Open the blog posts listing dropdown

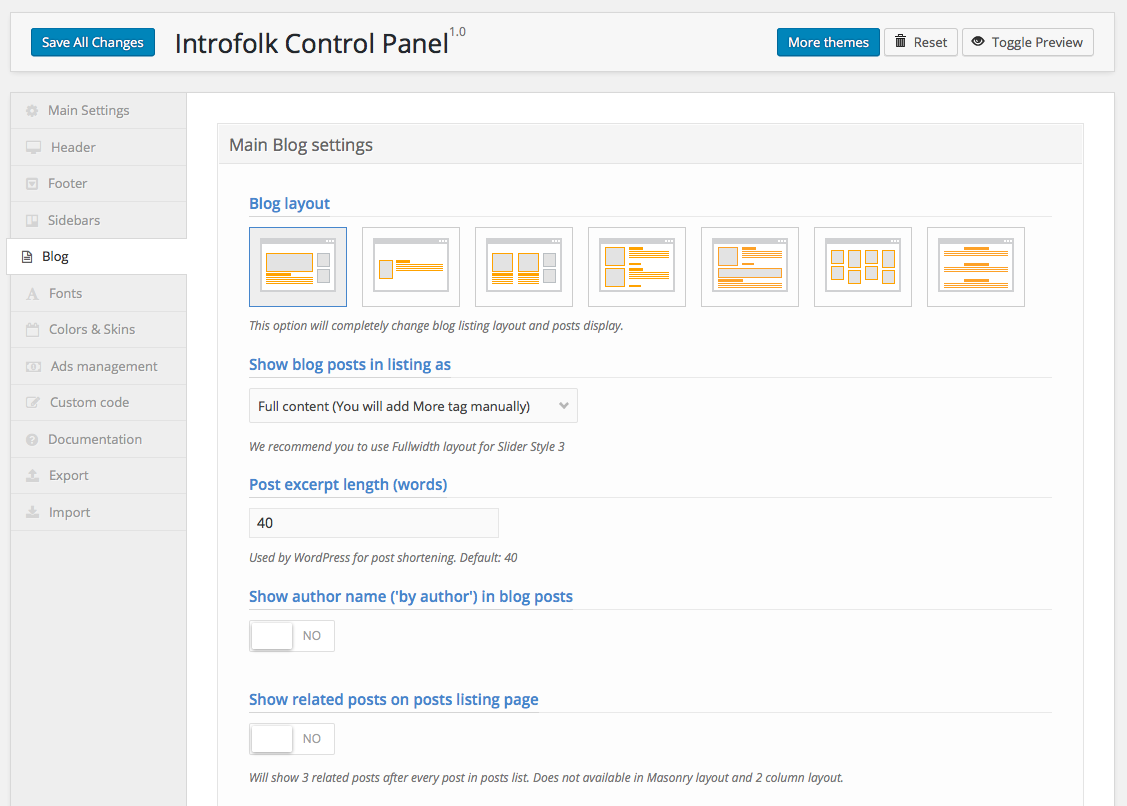pyautogui.click(x=413, y=406)
